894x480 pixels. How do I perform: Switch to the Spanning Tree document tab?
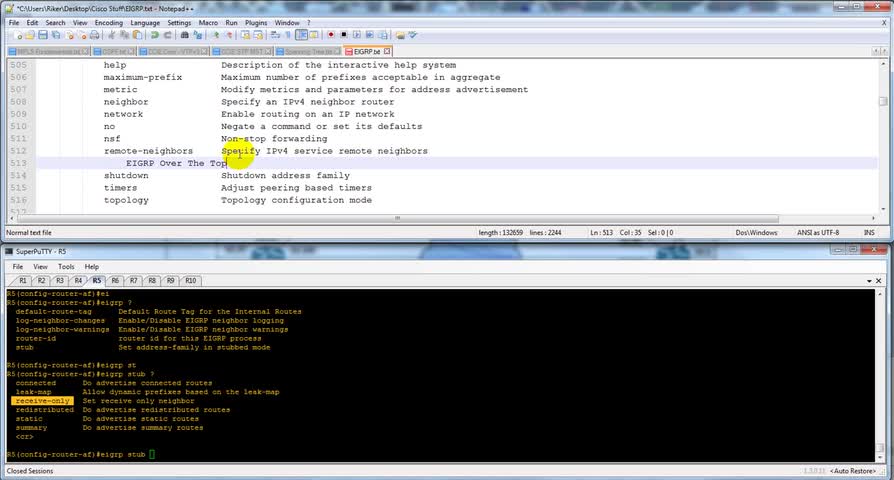(308, 51)
